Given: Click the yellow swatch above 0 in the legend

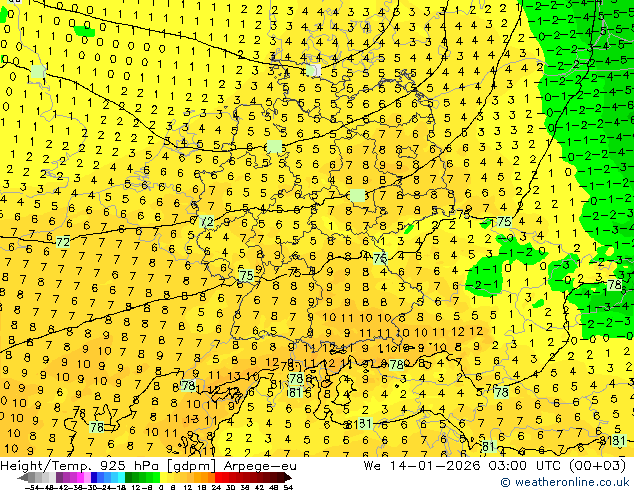Looking at the screenshot, I should coord(163,478).
